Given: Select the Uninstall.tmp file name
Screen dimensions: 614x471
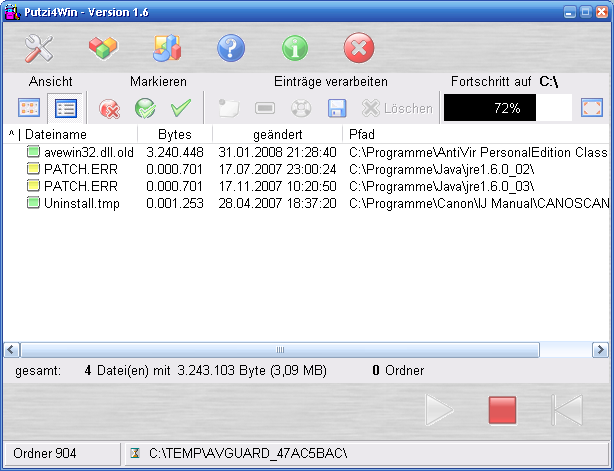Looking at the screenshot, I should click(x=82, y=204).
